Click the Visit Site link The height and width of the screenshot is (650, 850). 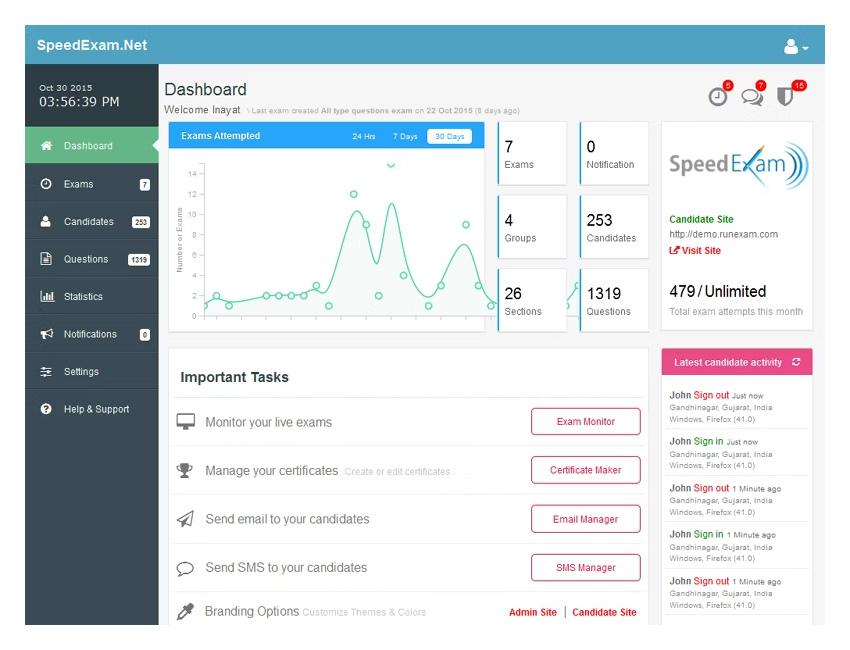[x=700, y=250]
